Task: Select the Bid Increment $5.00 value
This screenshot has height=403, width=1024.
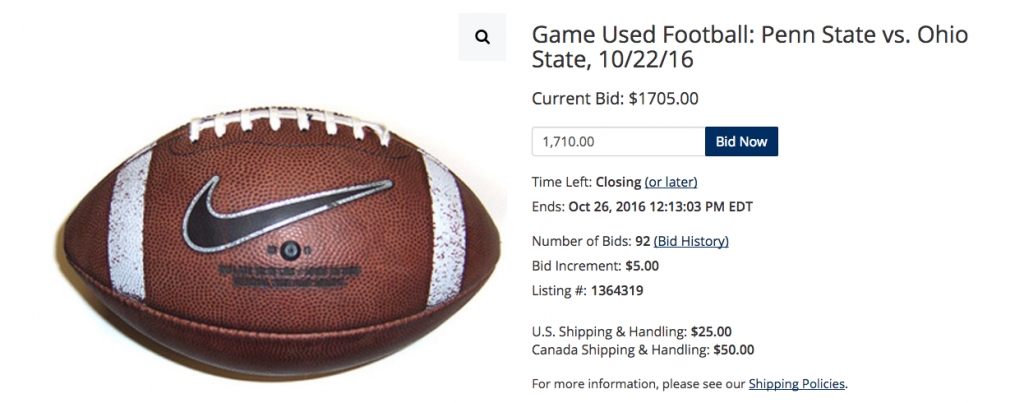Action: coord(642,266)
